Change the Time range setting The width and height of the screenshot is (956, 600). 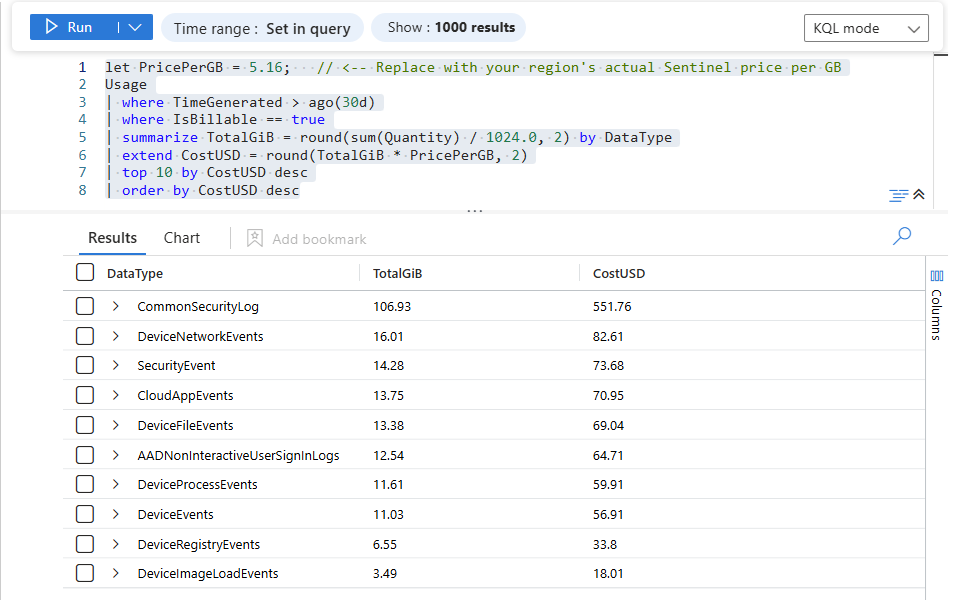(x=262, y=28)
